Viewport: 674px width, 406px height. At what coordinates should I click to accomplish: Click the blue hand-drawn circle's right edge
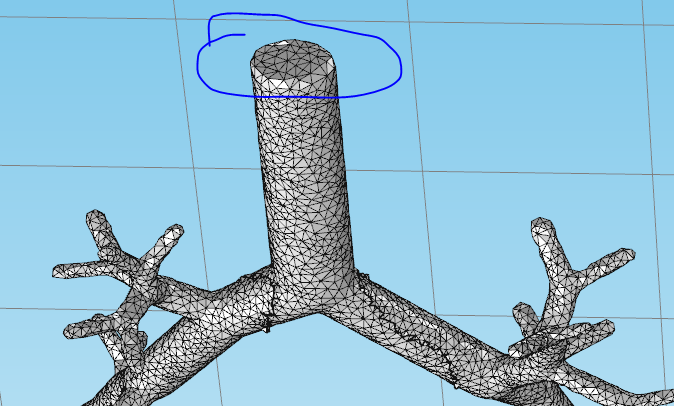click(x=400, y=68)
